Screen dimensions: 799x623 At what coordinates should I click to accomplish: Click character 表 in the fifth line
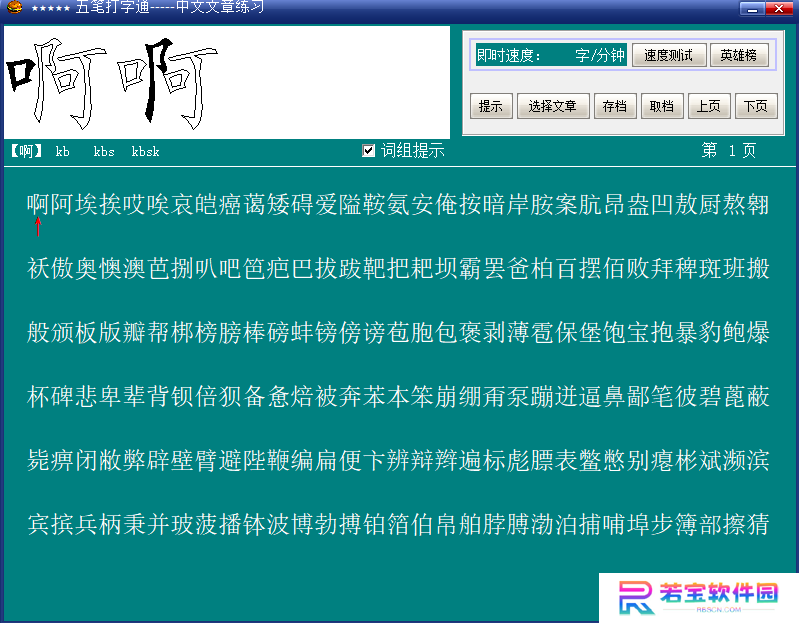(566, 461)
